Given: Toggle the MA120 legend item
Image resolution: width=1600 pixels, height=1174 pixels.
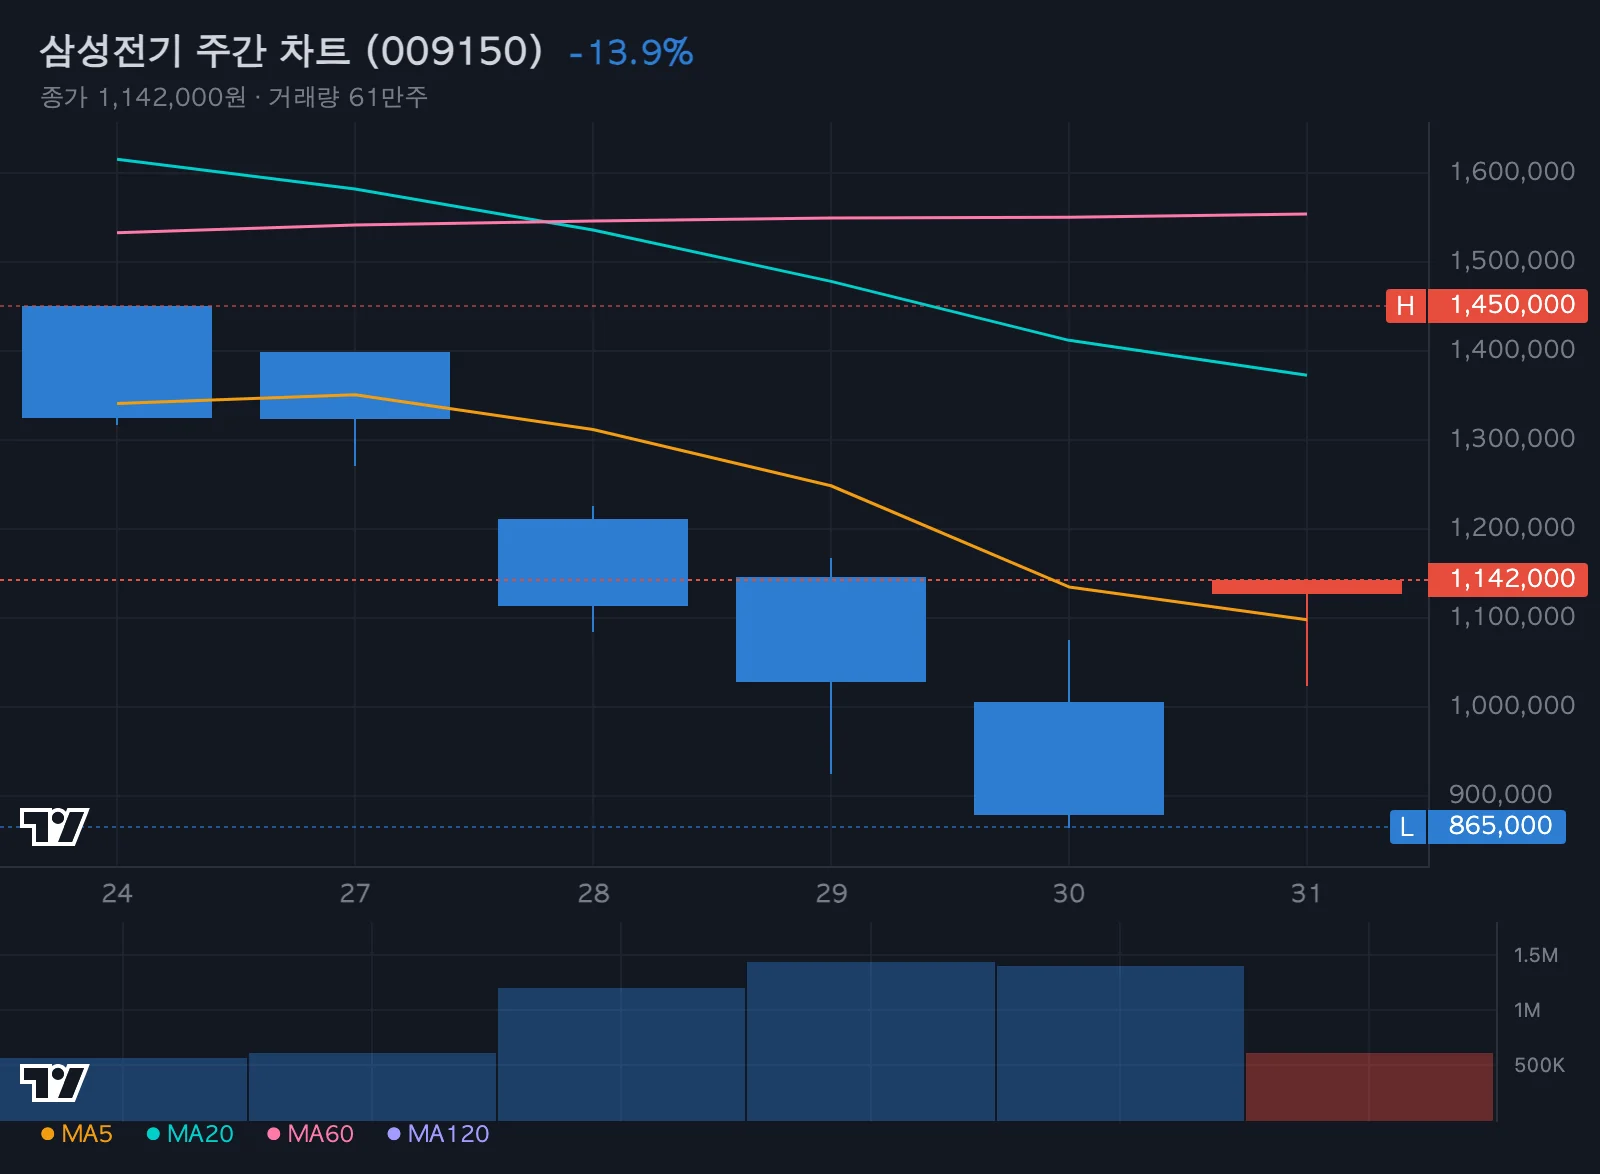Looking at the screenshot, I should [438, 1134].
